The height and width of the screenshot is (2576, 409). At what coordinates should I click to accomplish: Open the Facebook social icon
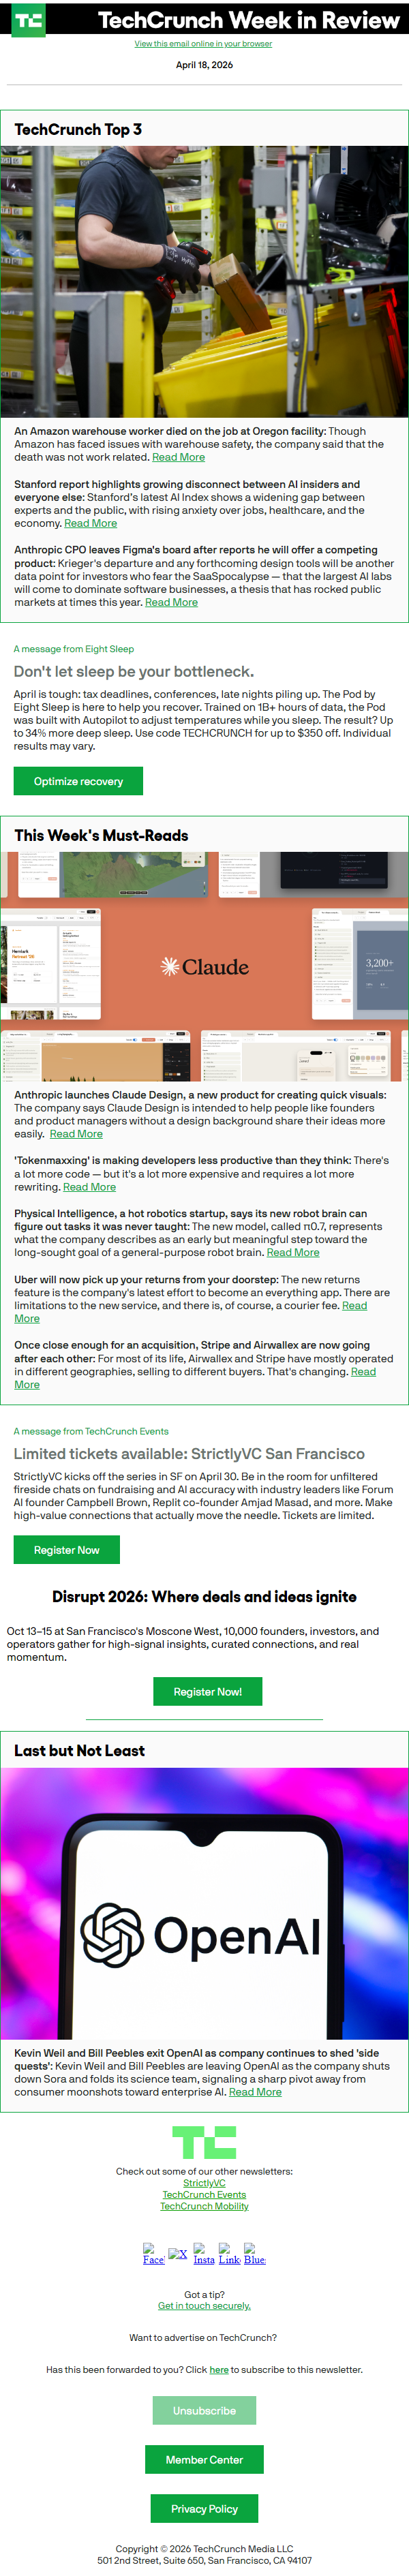153,2253
